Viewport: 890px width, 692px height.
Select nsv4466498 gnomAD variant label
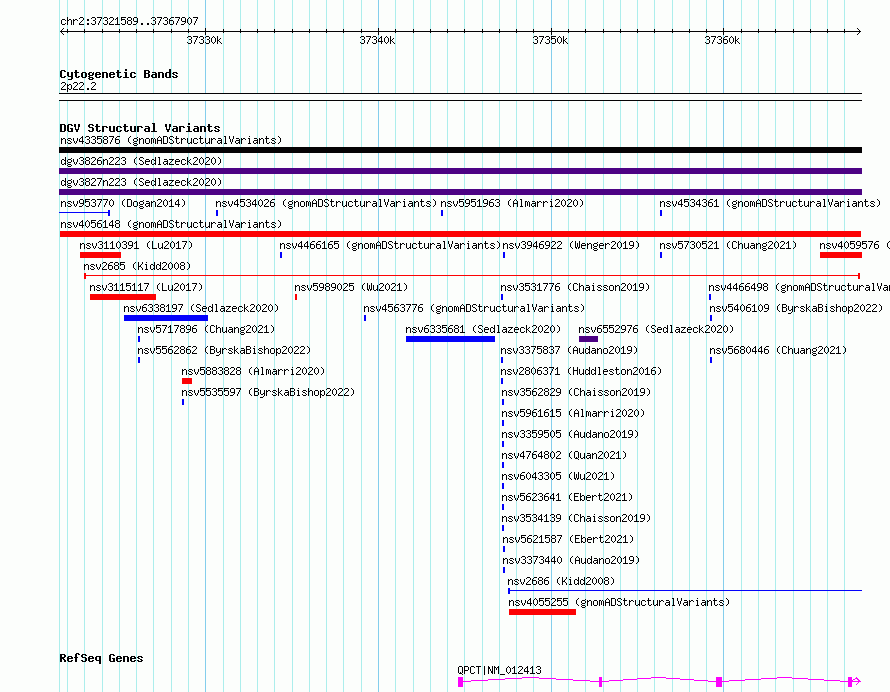coord(799,287)
